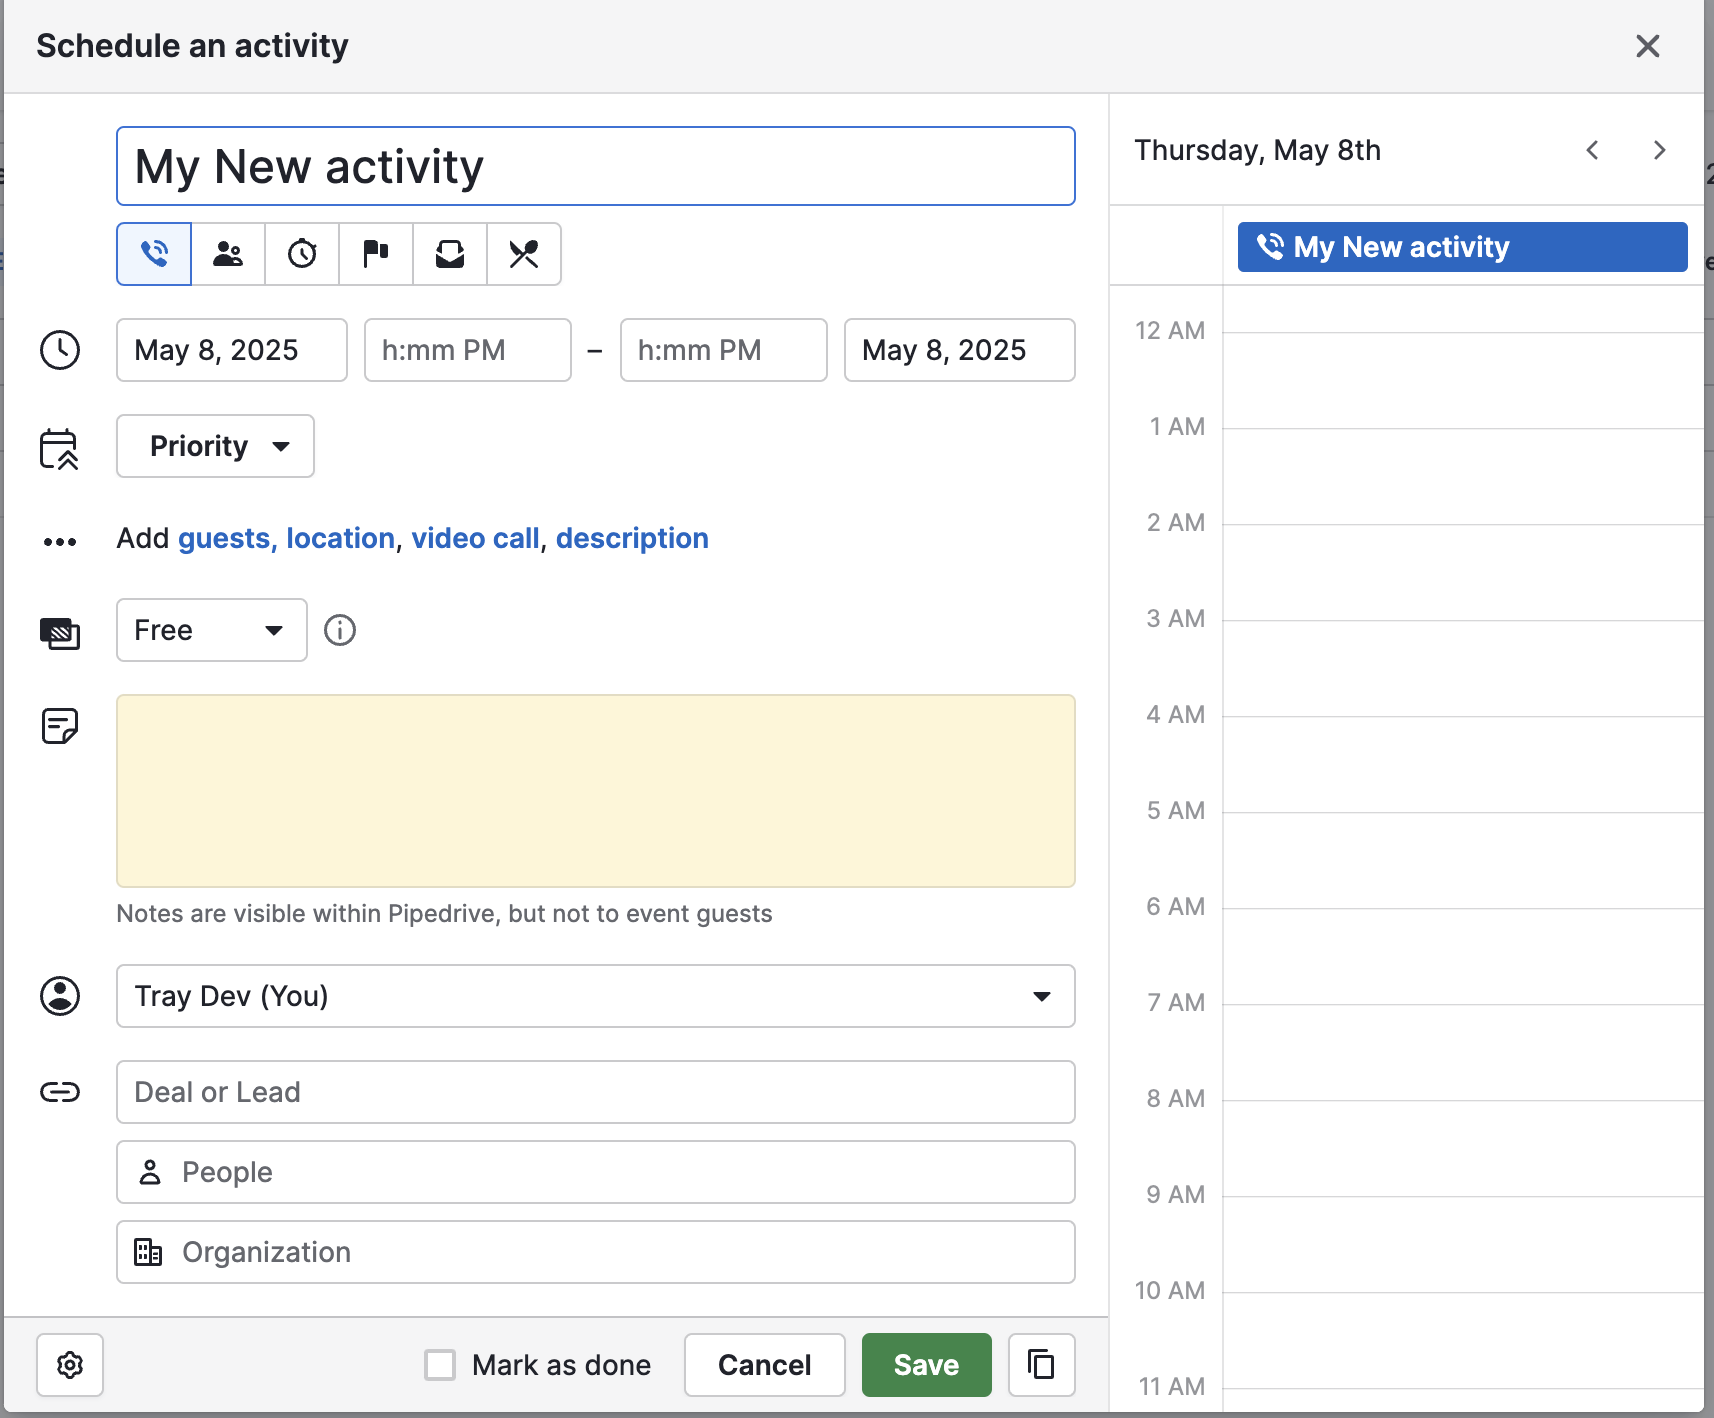1714x1418 pixels.
Task: Select the Lunch activity type icon
Action: (524, 254)
